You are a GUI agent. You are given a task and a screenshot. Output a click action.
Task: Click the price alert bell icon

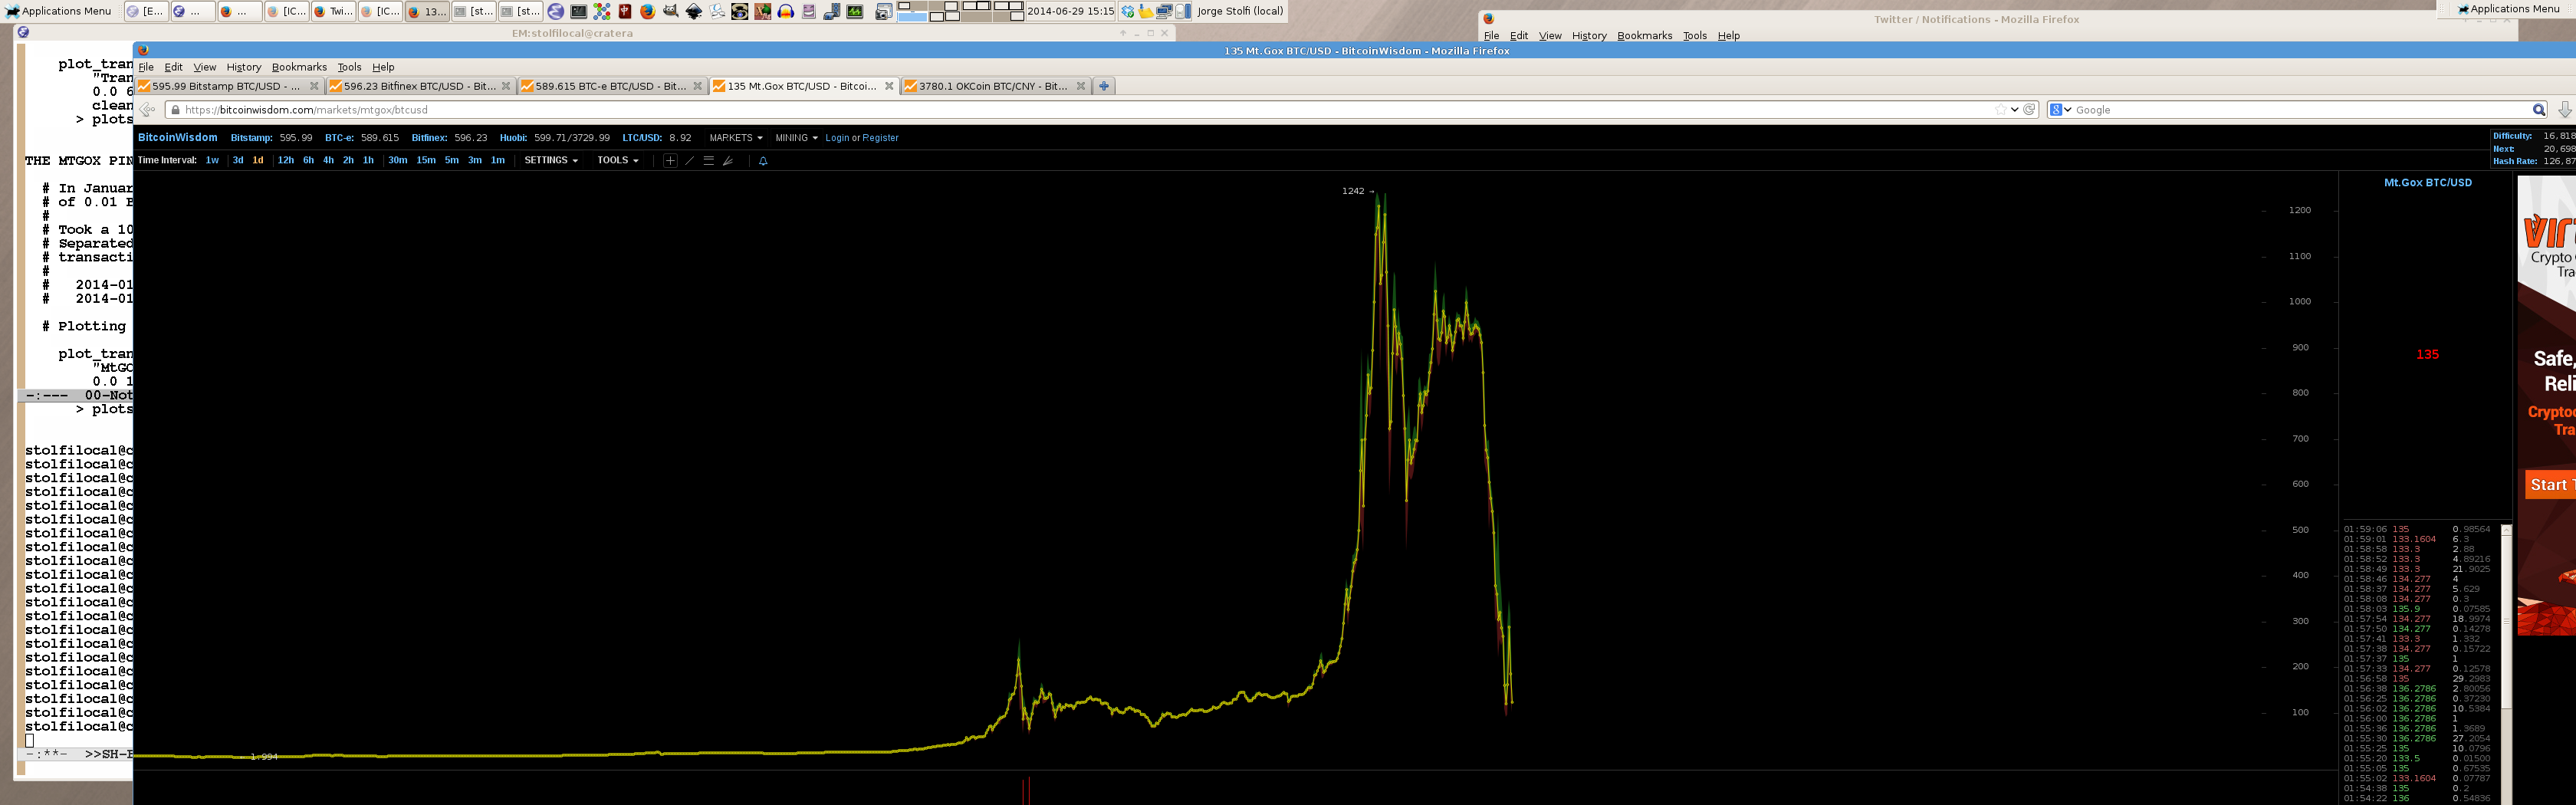tap(763, 161)
